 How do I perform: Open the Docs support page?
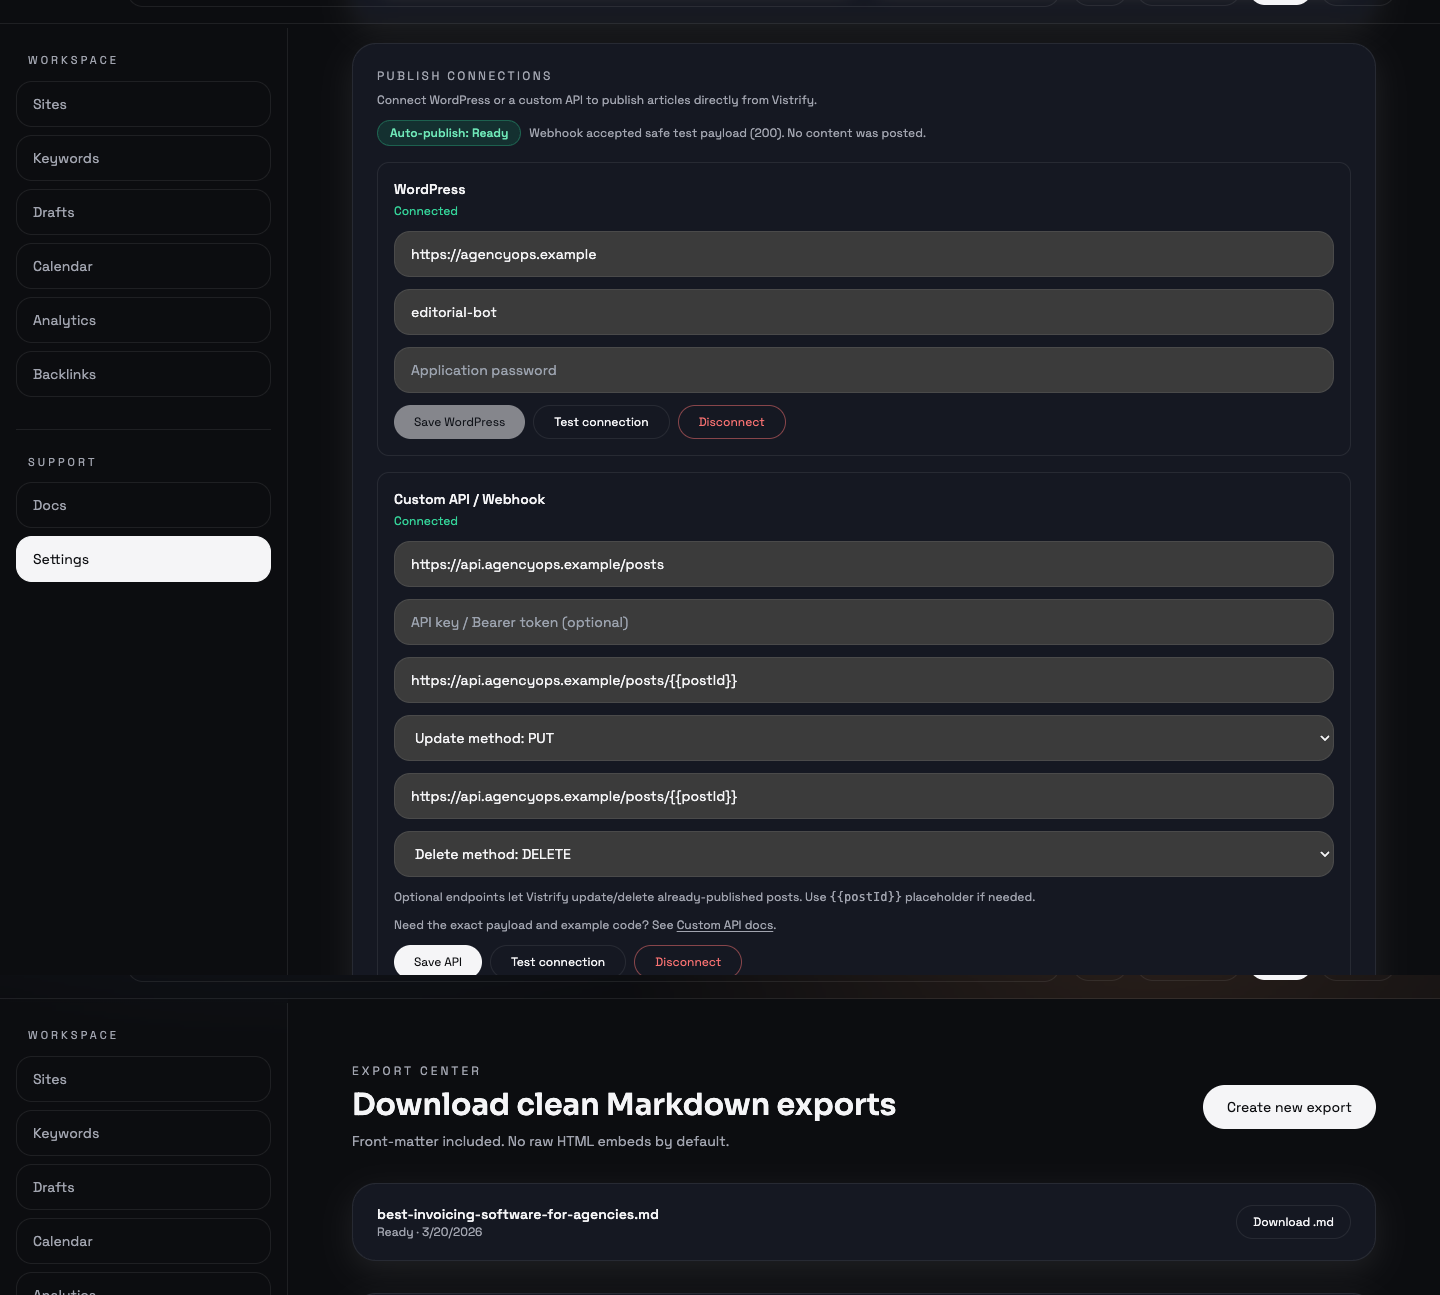(143, 505)
